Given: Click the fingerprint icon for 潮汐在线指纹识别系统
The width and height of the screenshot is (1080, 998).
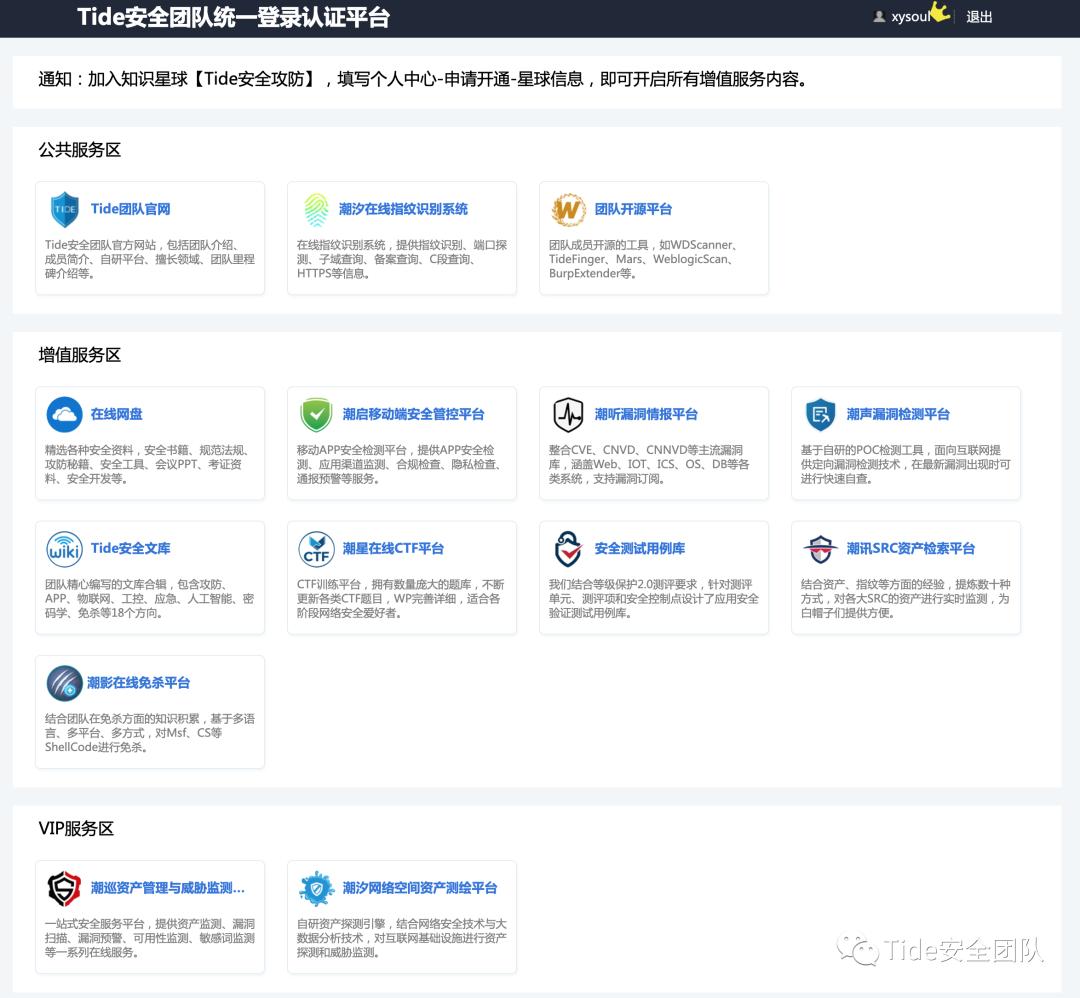Looking at the screenshot, I should [x=316, y=209].
